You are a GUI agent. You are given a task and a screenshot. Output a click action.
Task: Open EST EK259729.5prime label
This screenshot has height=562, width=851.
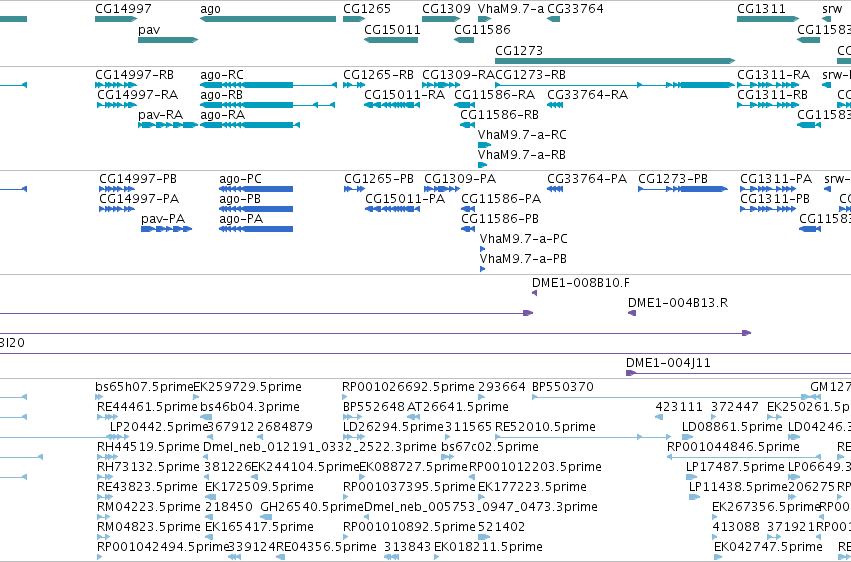click(247, 387)
